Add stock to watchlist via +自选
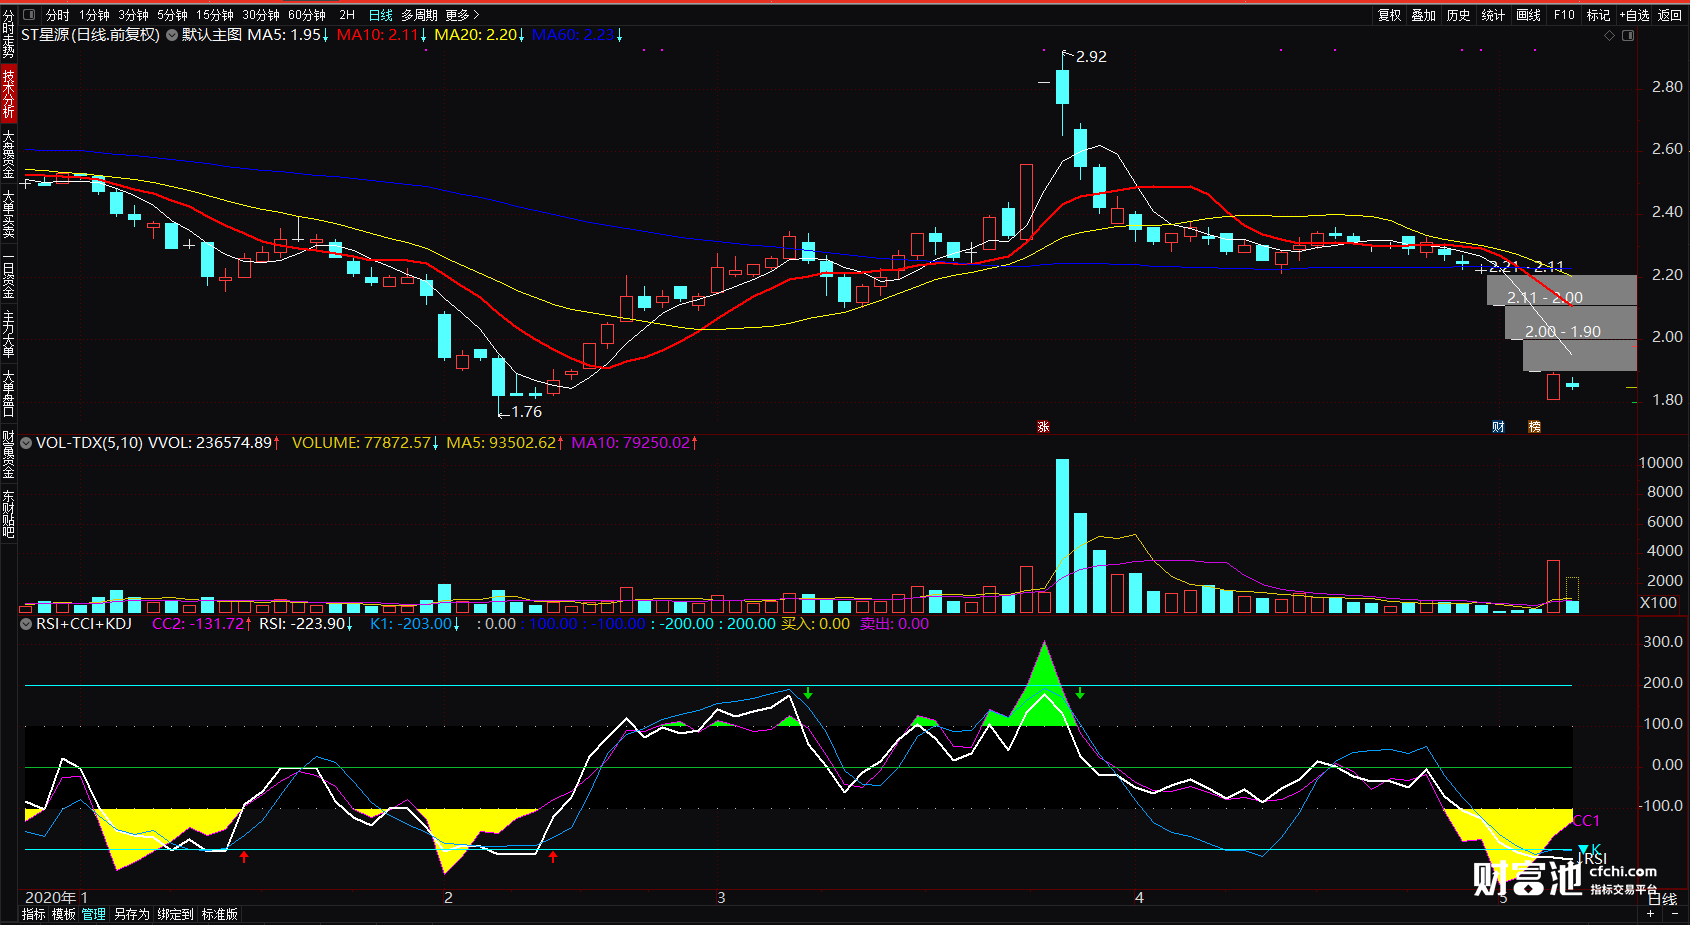Image resolution: width=1690 pixels, height=925 pixels. [x=1636, y=15]
